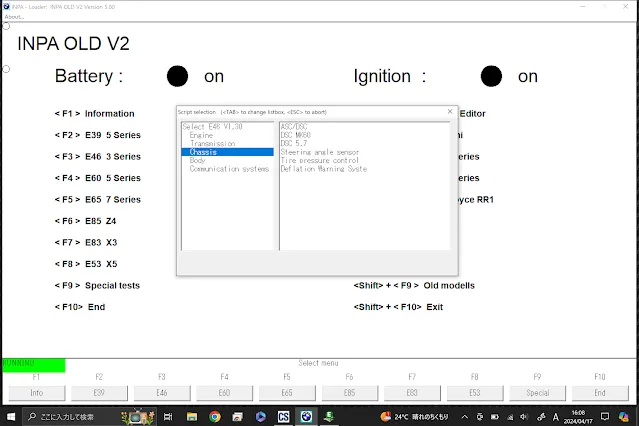The image size is (639, 426).
Task: Click the E53 function button
Action: [475, 393]
